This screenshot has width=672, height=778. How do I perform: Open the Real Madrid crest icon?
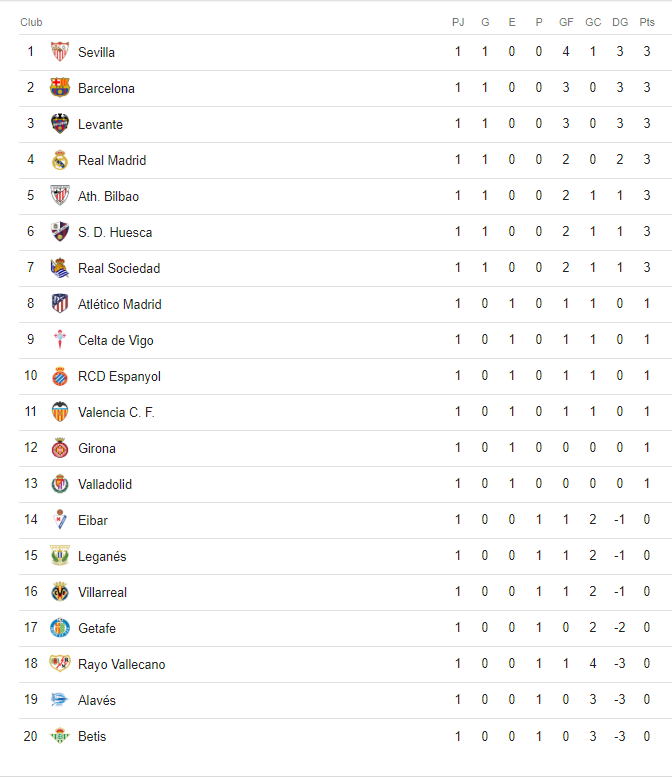click(60, 160)
